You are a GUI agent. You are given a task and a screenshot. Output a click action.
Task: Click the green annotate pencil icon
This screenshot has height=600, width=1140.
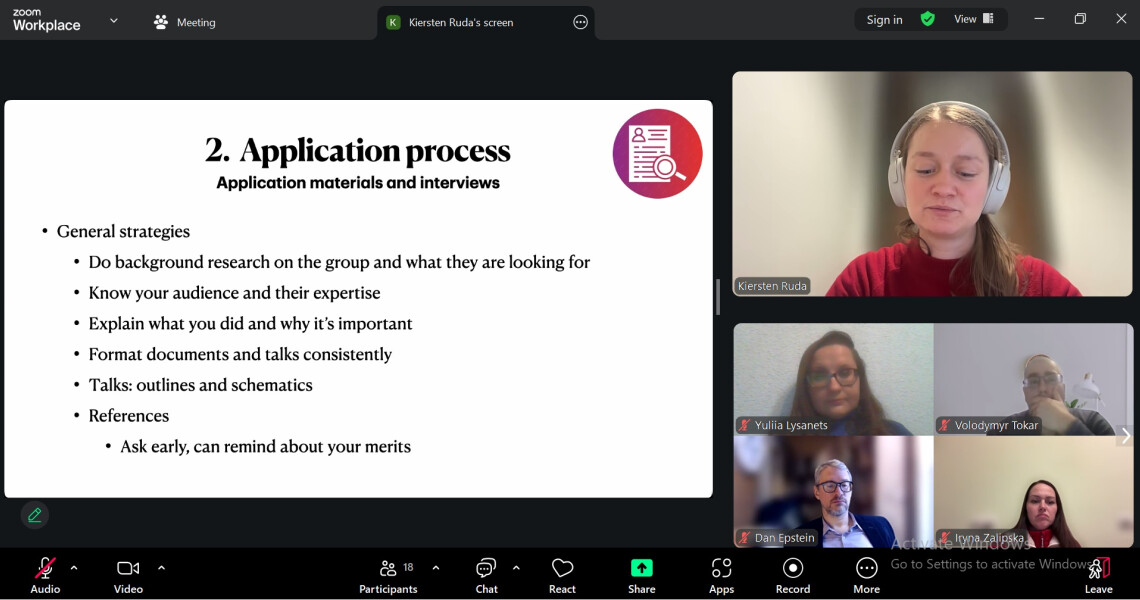pos(35,515)
